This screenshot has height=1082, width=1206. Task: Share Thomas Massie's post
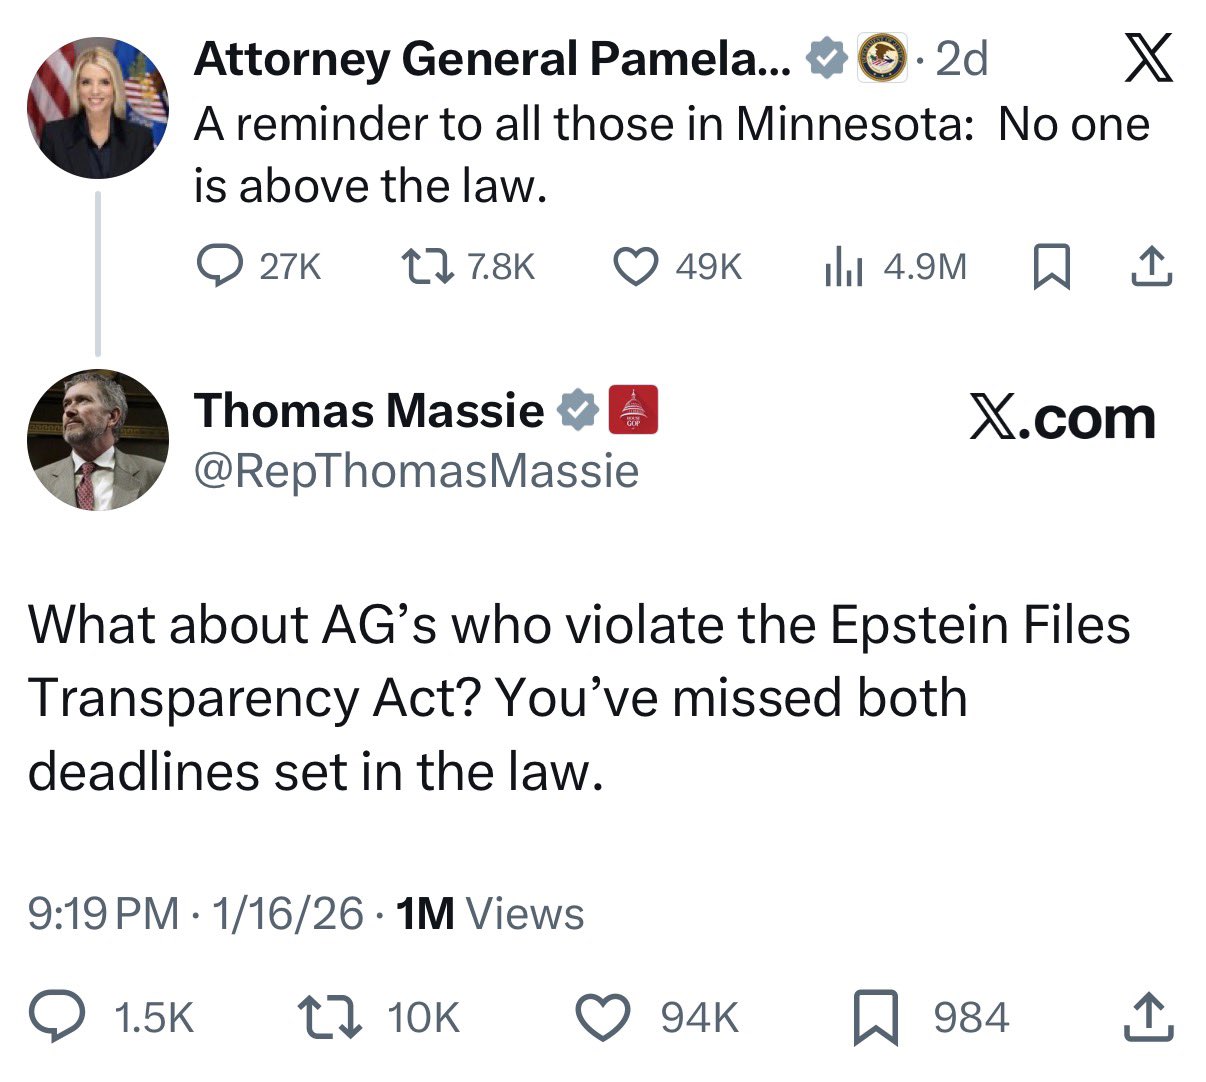pos(1150,1017)
